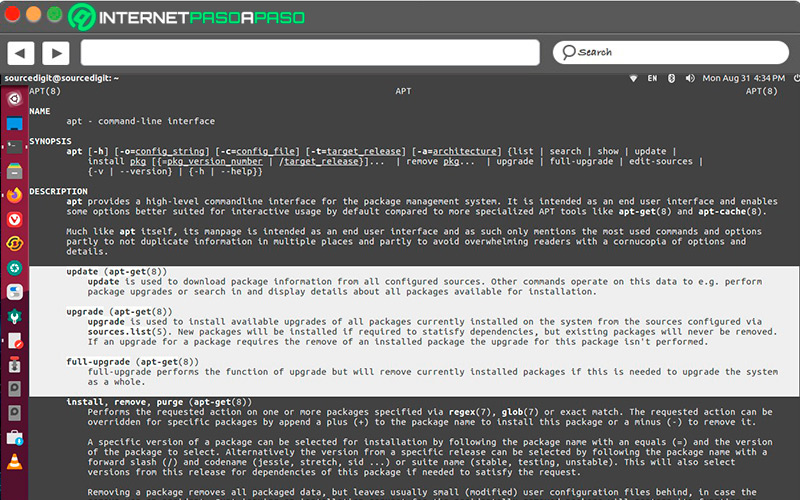
Task: Open Ubuntu Software bag icon in dock
Action: (x=14, y=437)
